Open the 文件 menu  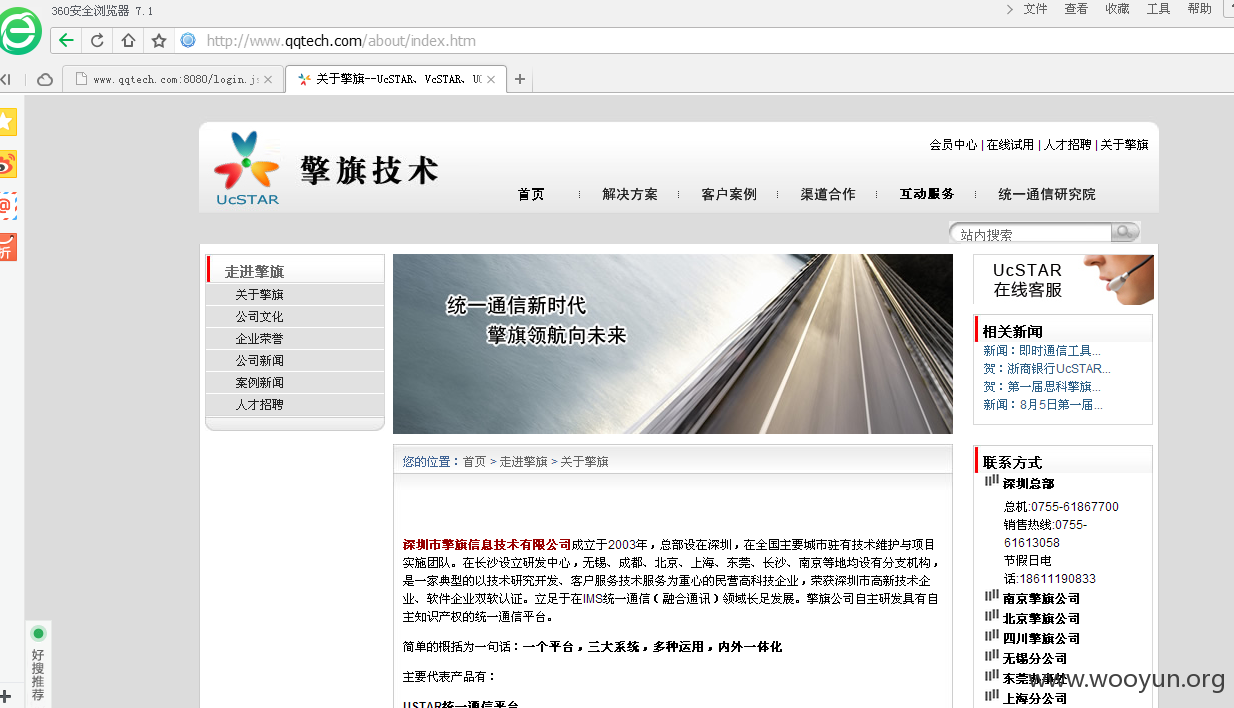click(x=1035, y=9)
